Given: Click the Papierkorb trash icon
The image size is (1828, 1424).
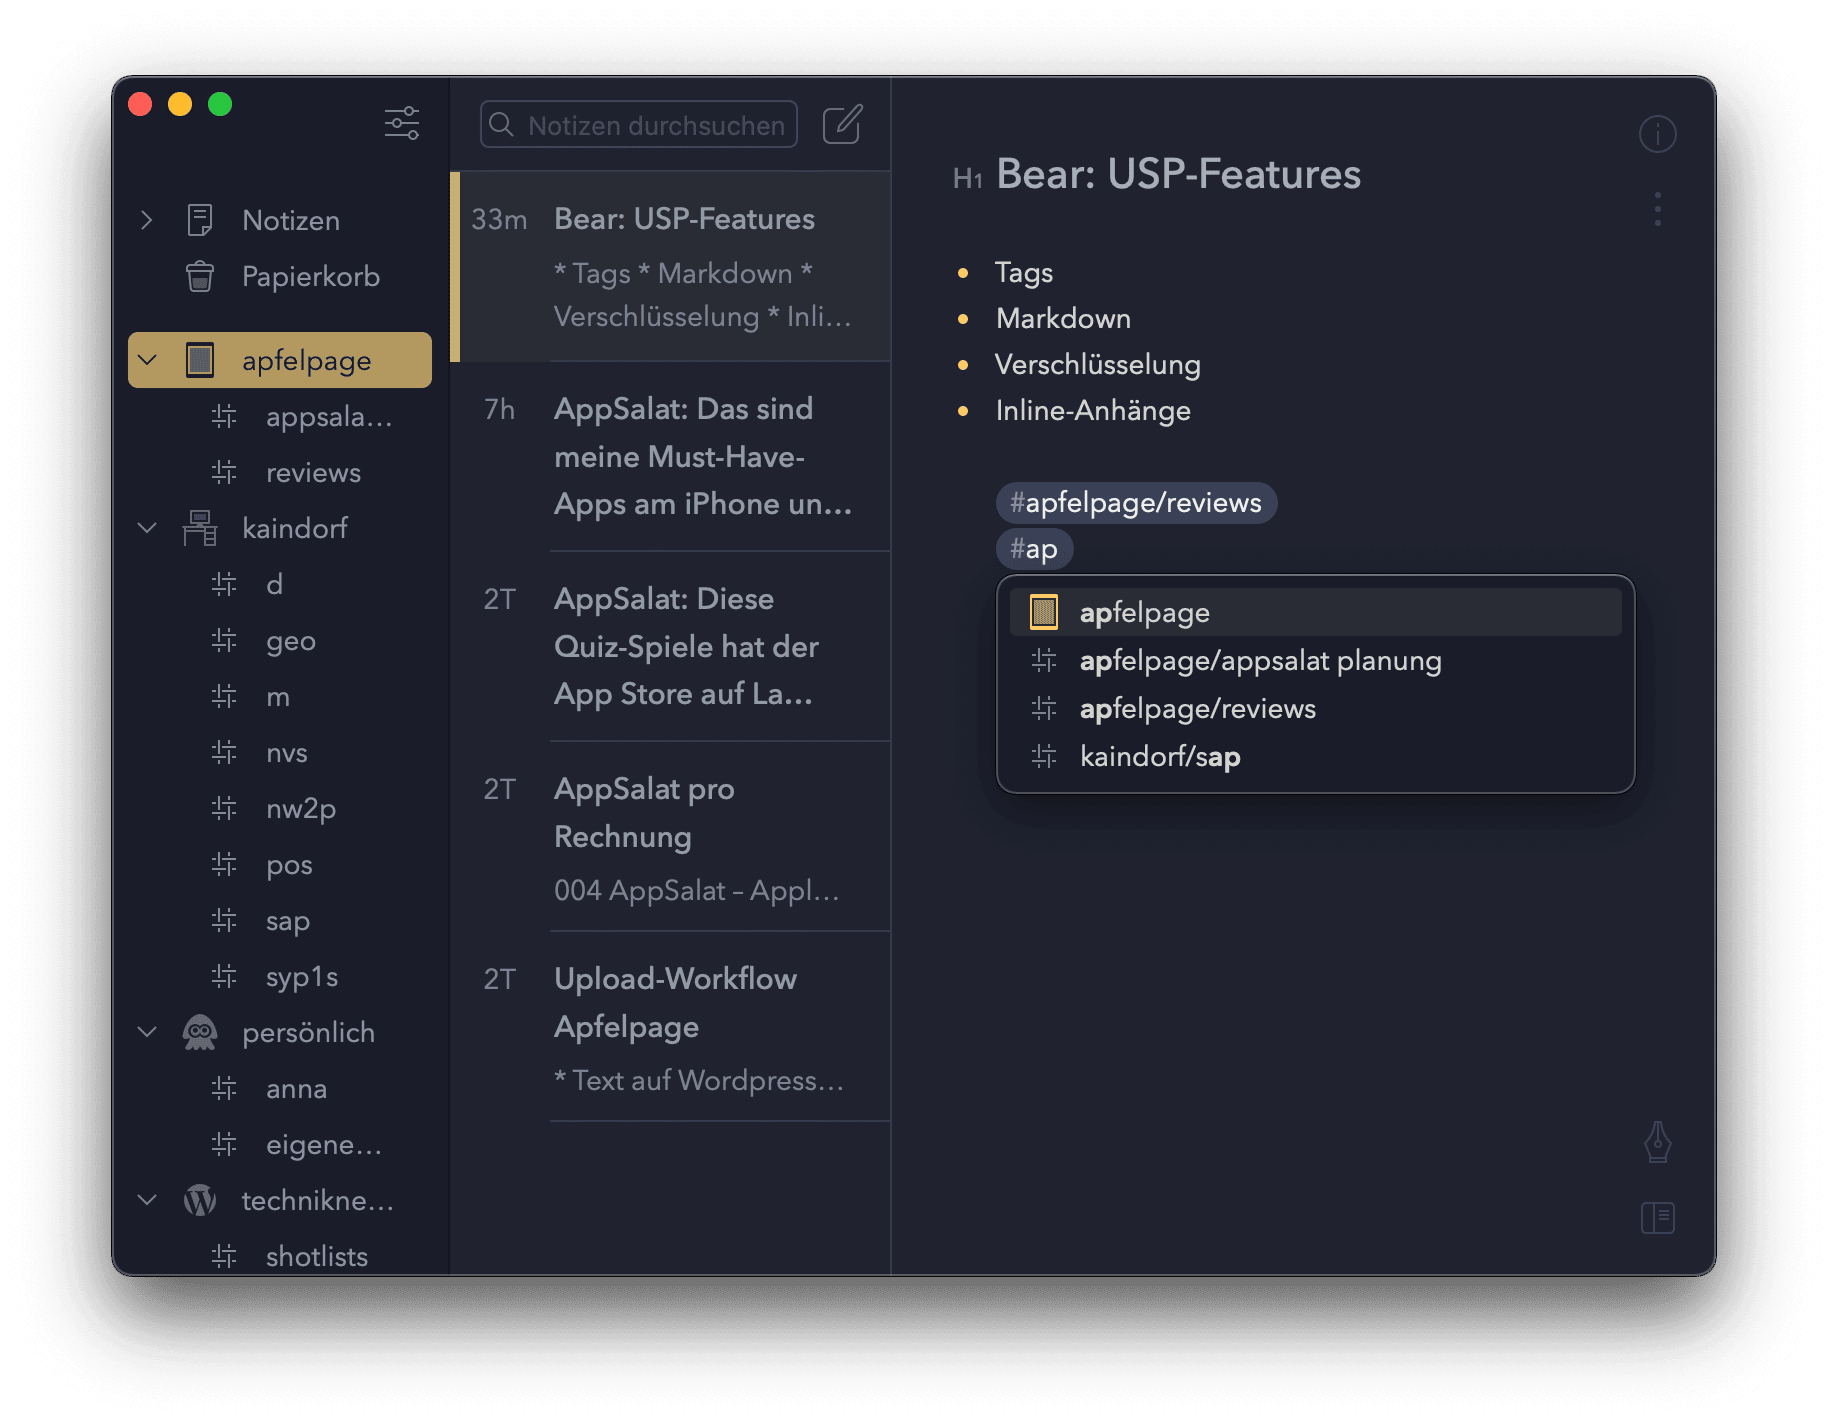Looking at the screenshot, I should pos(200,276).
